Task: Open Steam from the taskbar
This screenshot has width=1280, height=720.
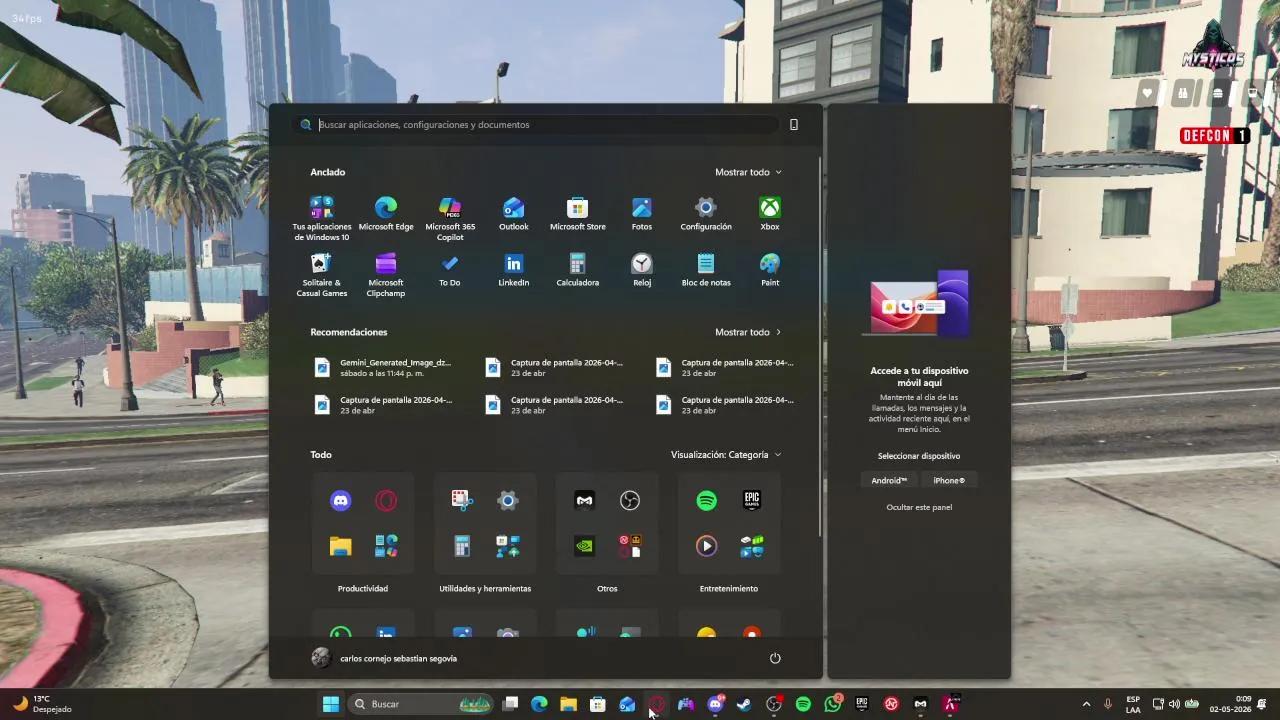Action: pyautogui.click(x=744, y=704)
